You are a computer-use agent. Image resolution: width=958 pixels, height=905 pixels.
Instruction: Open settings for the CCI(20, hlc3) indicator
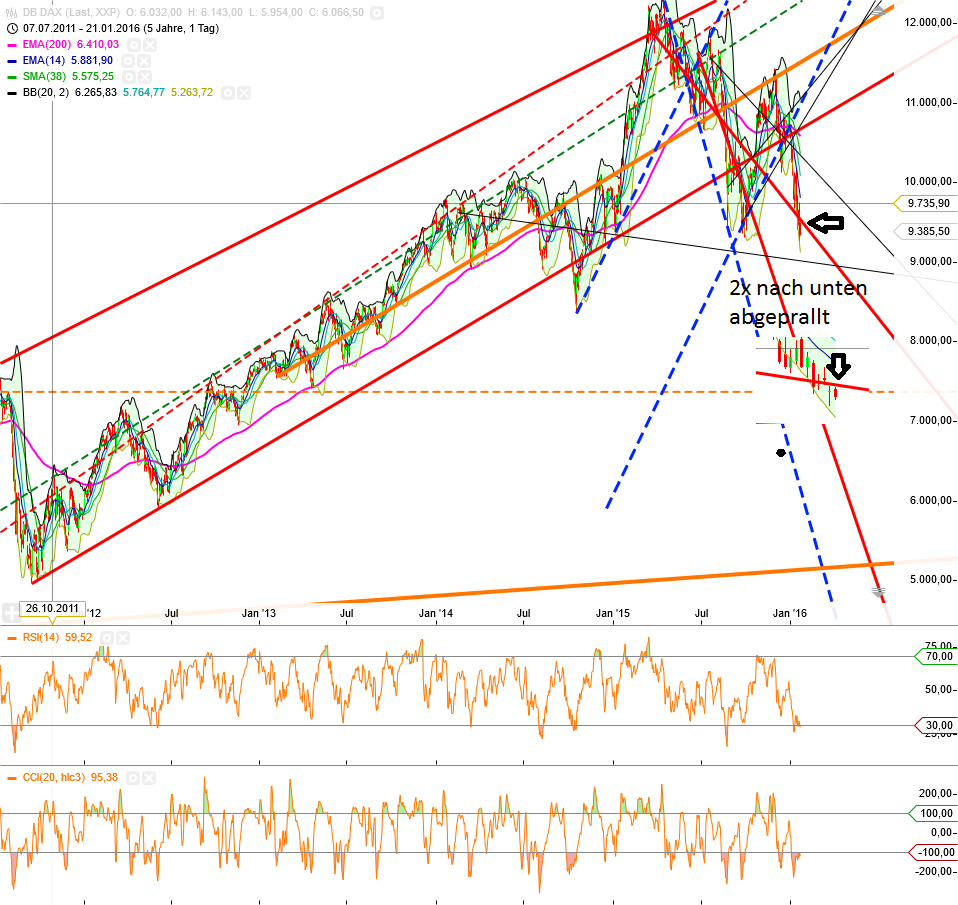(x=132, y=778)
